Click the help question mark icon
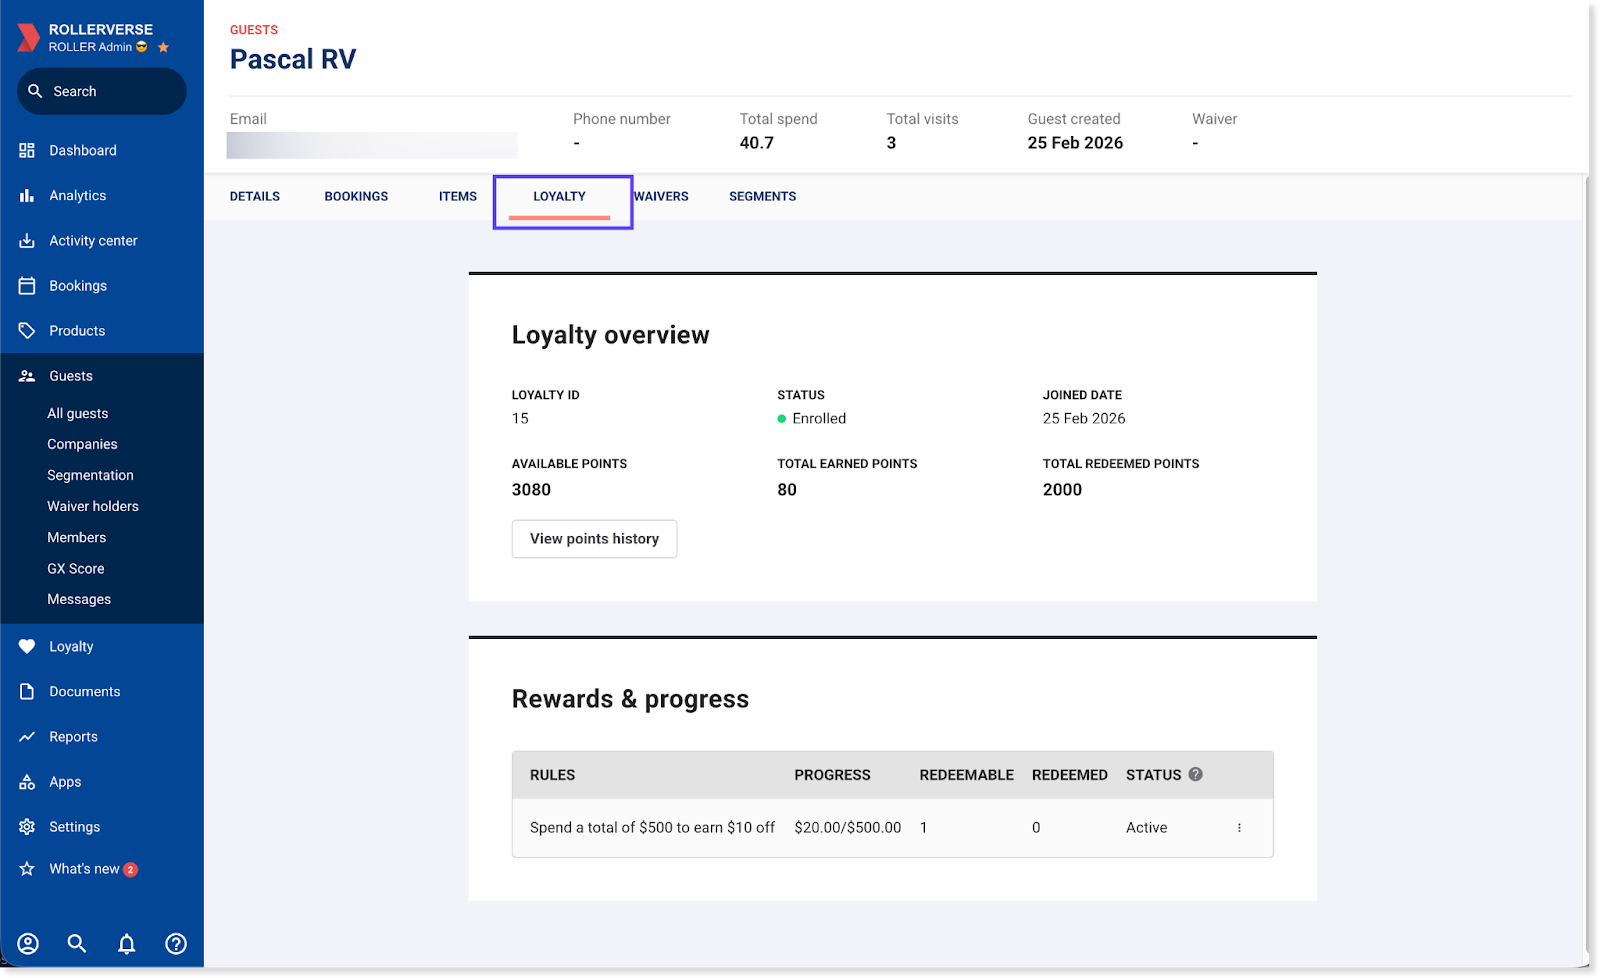Viewport: 1600px width, 978px height. tap(176, 943)
